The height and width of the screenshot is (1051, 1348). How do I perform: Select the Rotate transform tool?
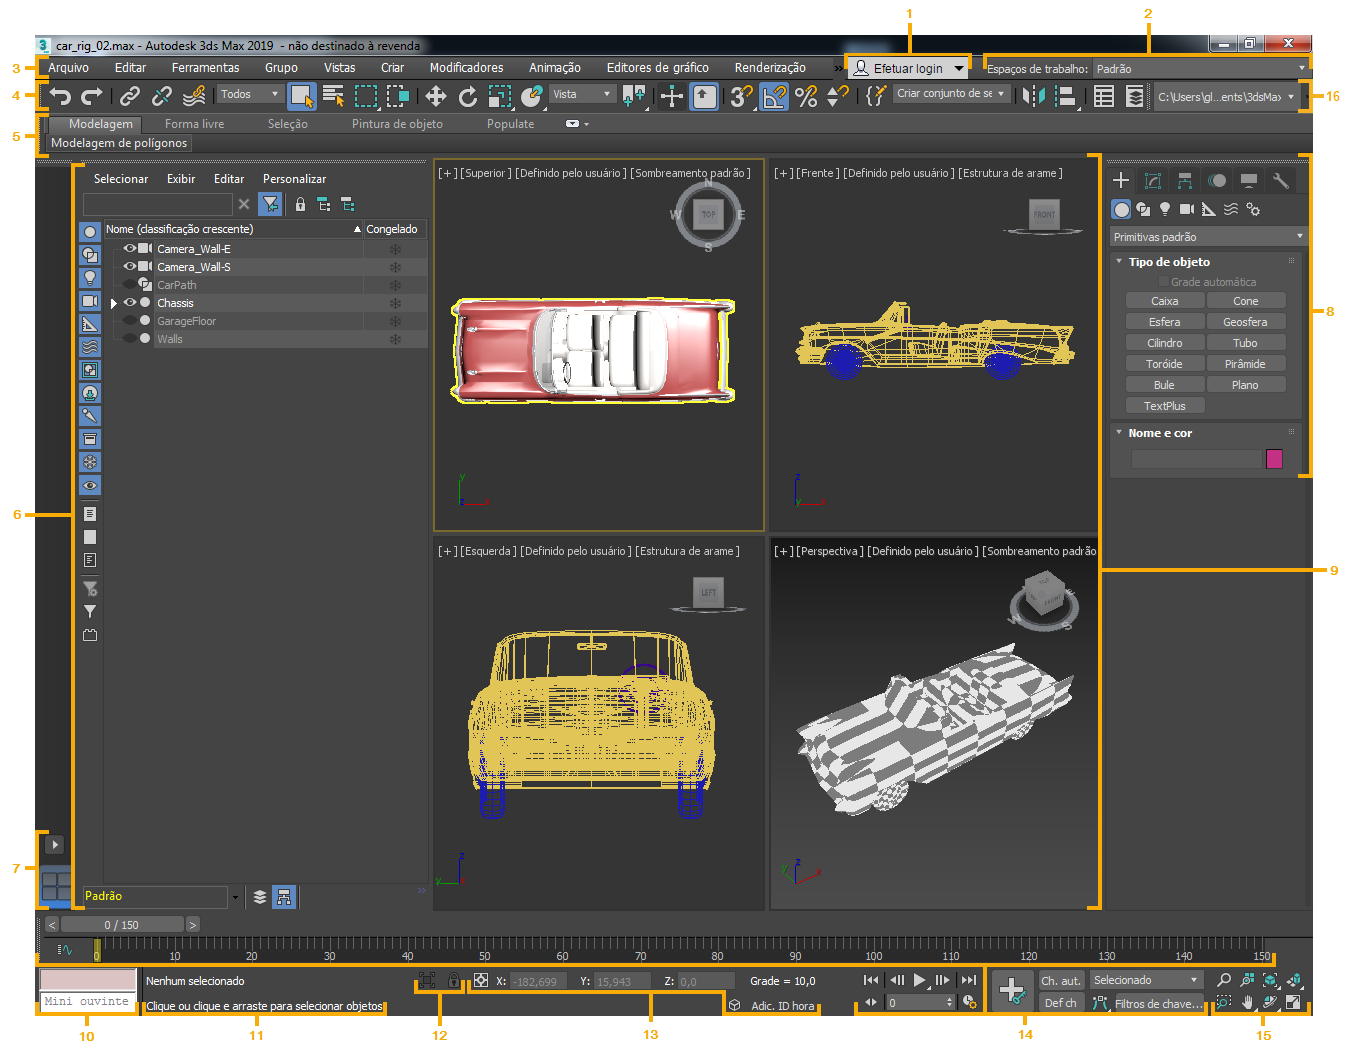coord(467,96)
